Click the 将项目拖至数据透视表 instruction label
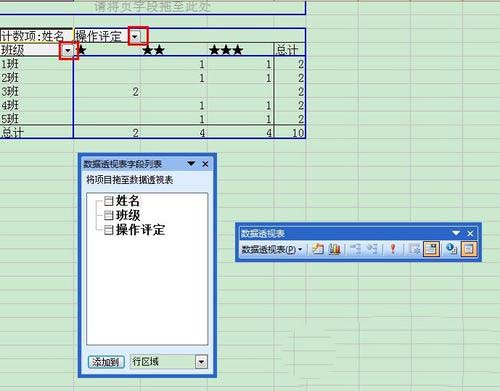The height and width of the screenshot is (391, 500). point(129,180)
